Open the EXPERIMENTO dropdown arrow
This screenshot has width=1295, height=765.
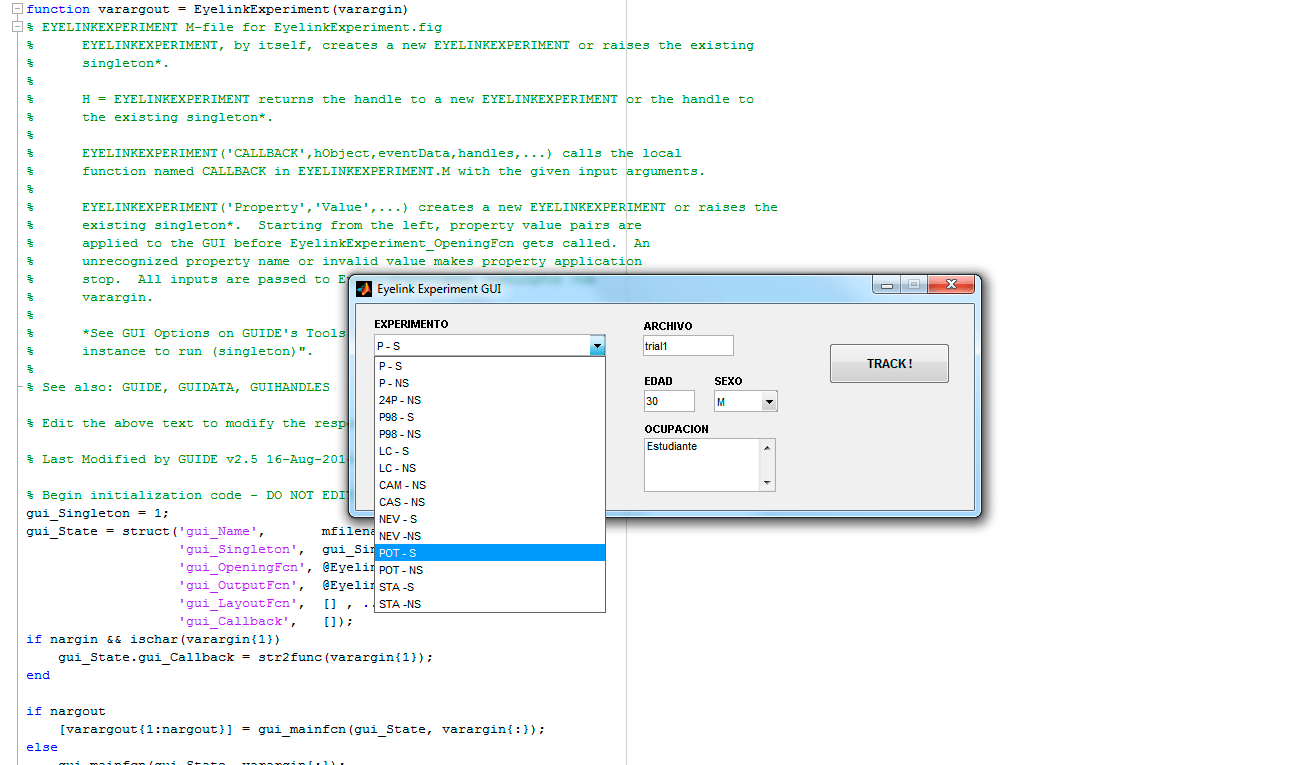click(597, 346)
